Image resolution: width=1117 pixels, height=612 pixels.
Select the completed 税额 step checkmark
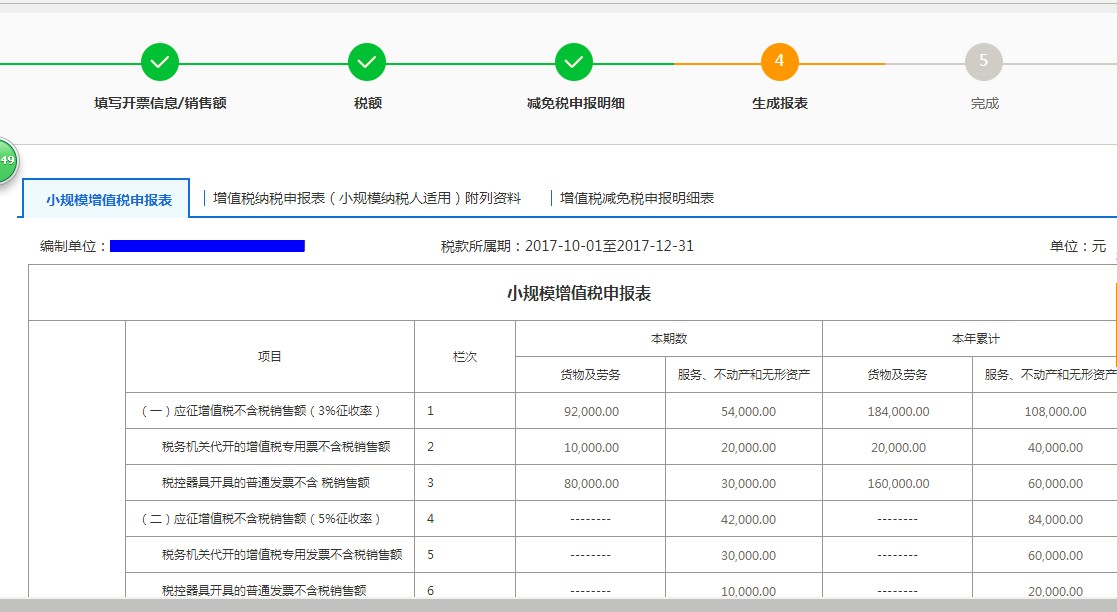(x=366, y=60)
